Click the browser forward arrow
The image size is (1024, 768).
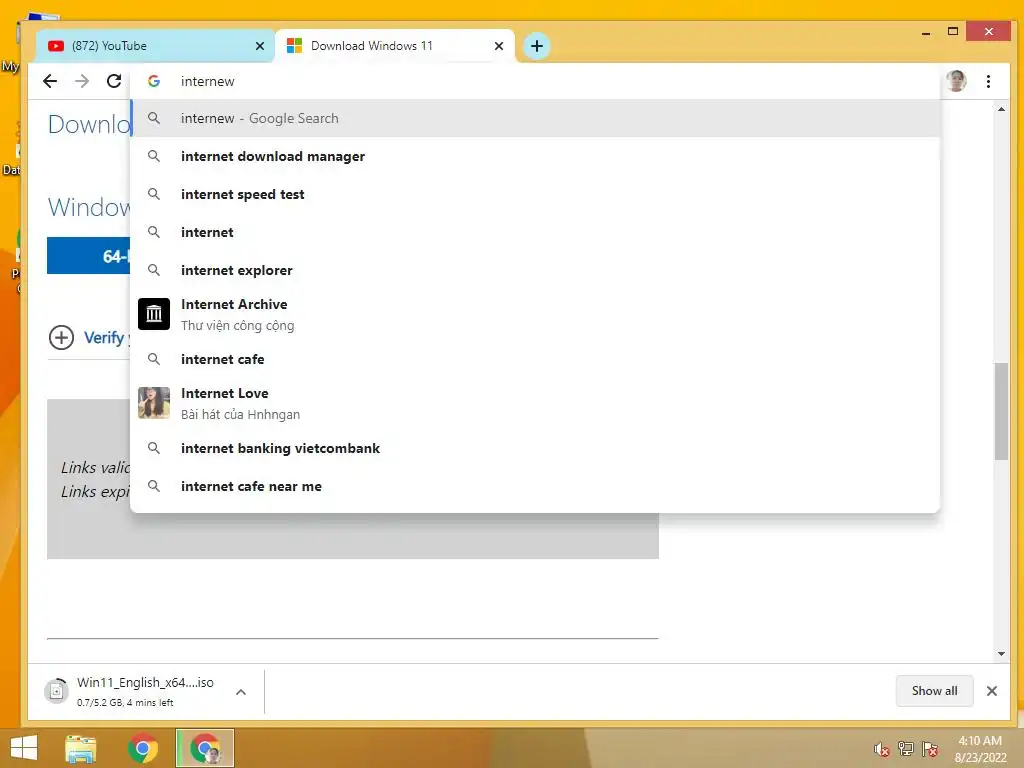tap(82, 81)
